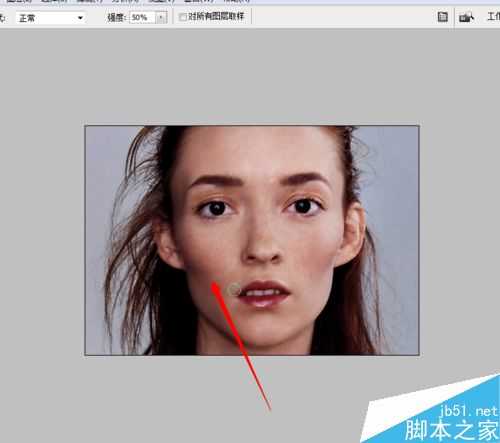Click the 脚本之家 watermark logo

point(452,430)
